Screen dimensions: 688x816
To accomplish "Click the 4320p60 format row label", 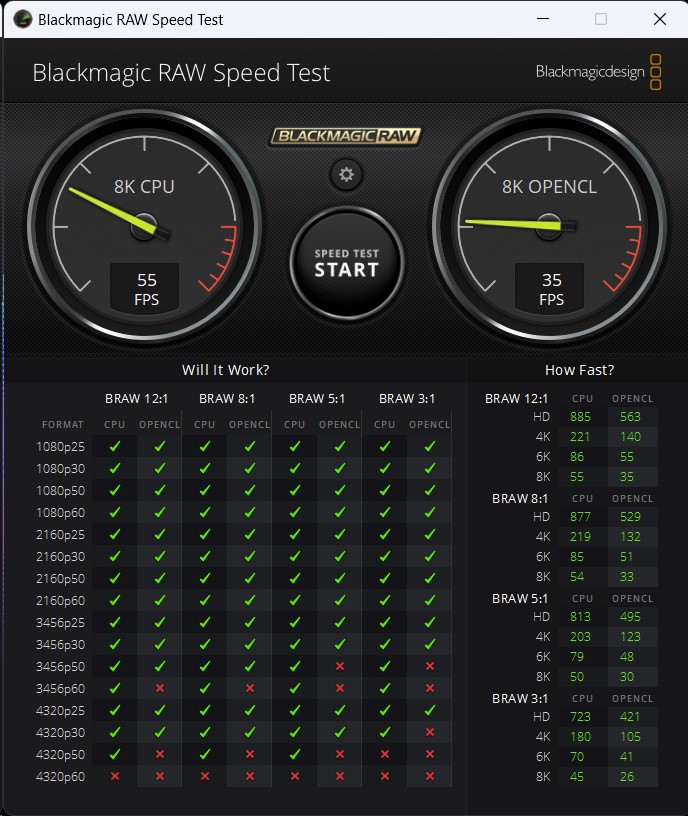I will [60, 776].
